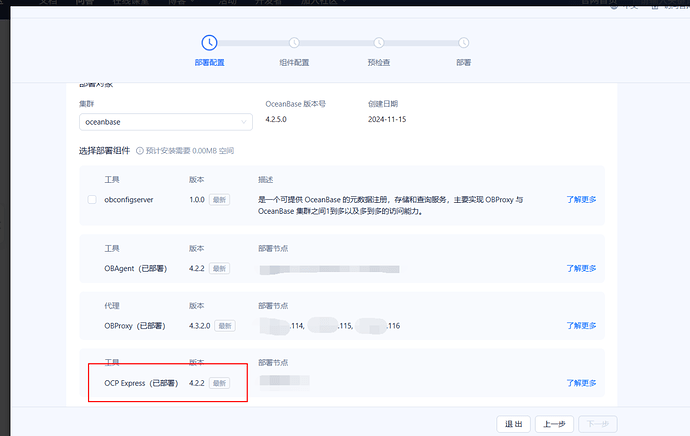690x436 pixels.
Task: Open 了解更多 link for OBProxy
Action: pyautogui.click(x=581, y=326)
